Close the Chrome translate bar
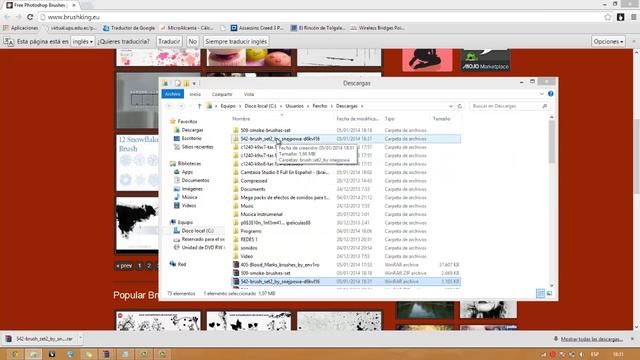The width and height of the screenshot is (640, 360). [634, 42]
